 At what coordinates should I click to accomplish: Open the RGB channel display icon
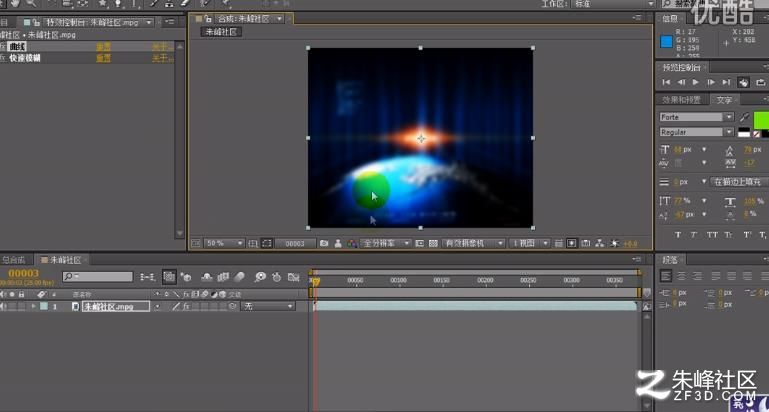tap(352, 243)
